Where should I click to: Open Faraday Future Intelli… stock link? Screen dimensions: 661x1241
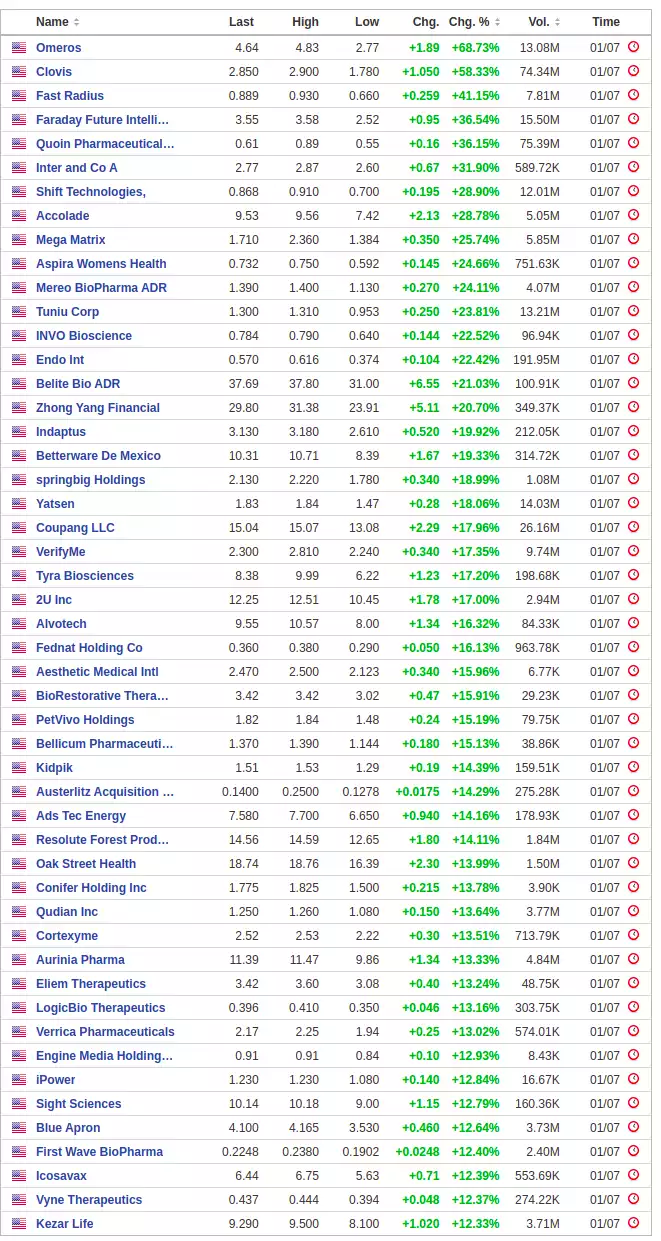102,120
